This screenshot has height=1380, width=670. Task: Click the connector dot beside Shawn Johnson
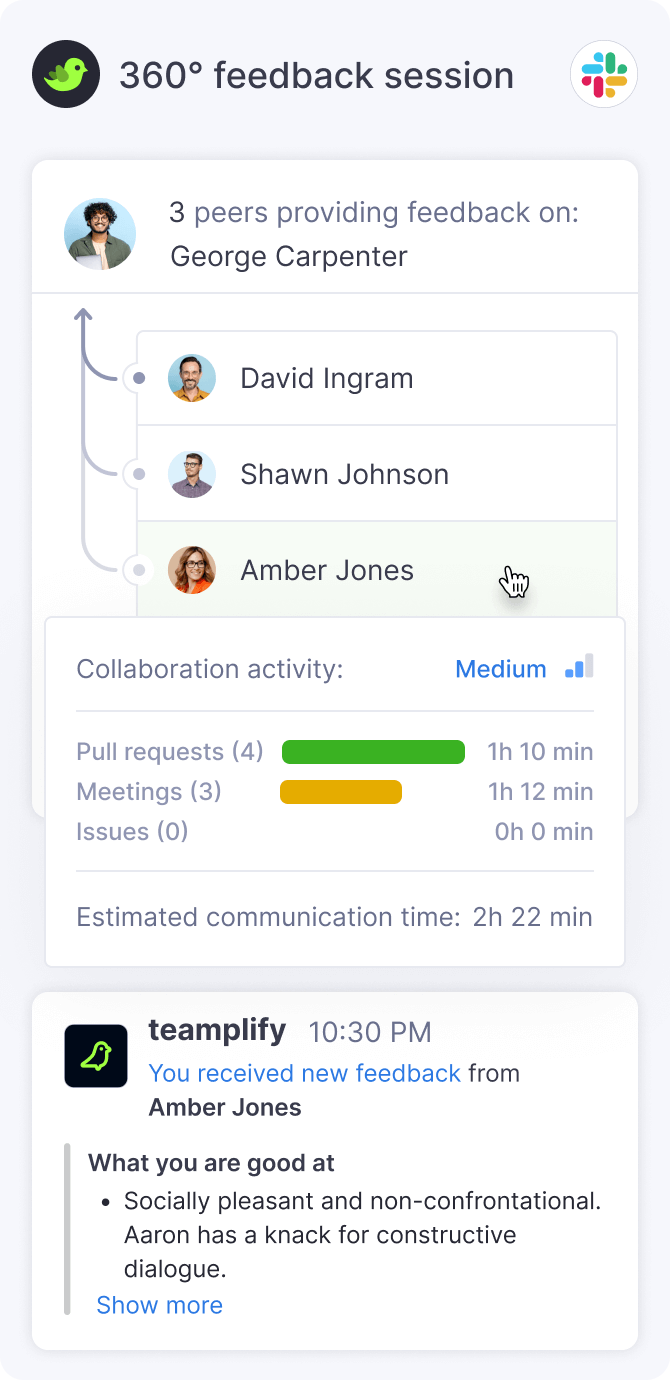[139, 474]
